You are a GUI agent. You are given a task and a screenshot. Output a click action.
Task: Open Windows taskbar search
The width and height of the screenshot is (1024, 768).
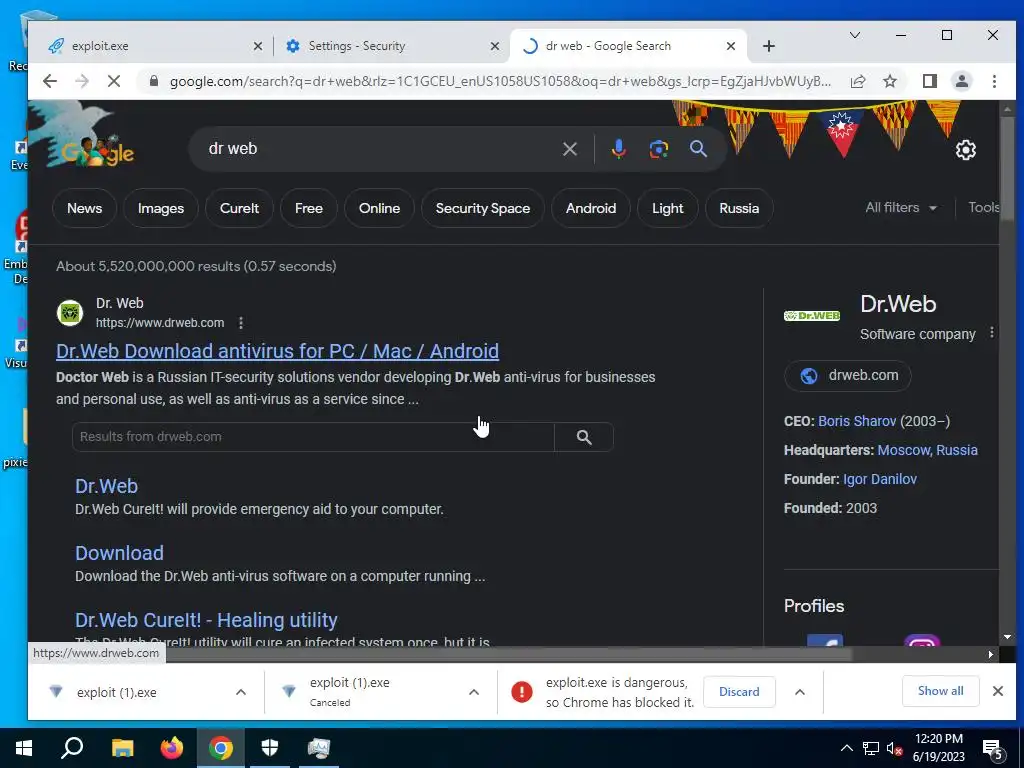72,748
